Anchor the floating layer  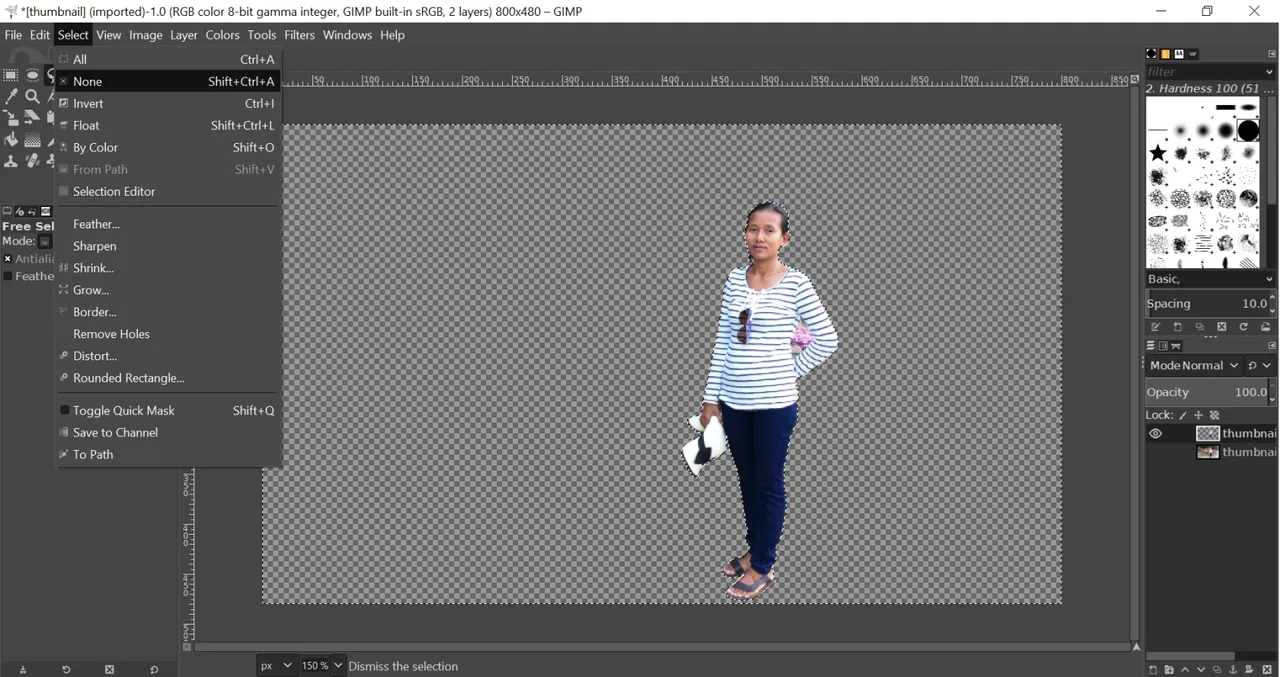1233,670
